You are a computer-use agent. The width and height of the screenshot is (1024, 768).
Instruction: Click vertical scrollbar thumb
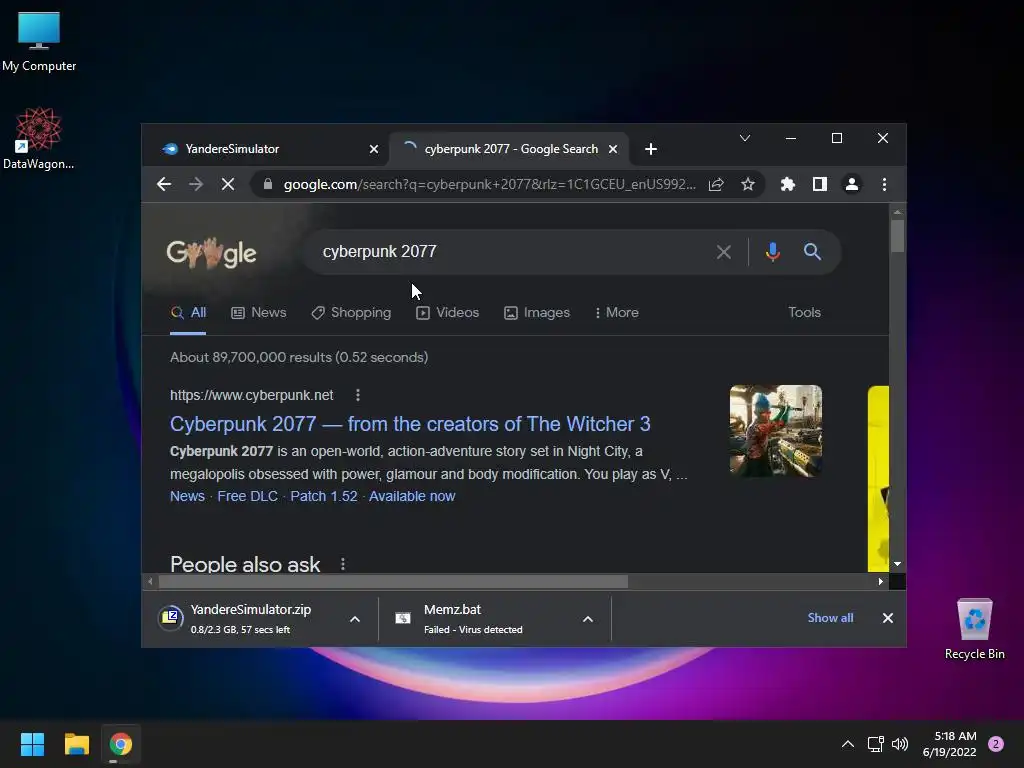(897, 236)
